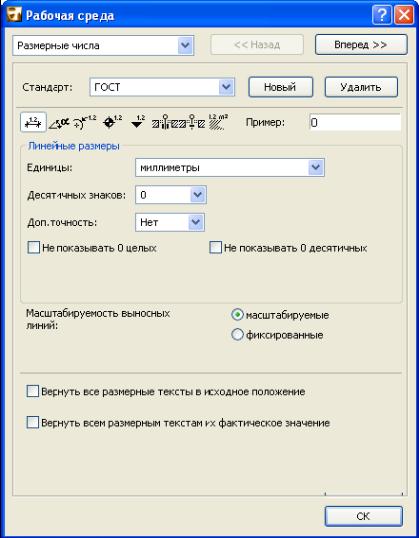Select the elevation dimensions icon
This screenshot has width=419, height=538.
point(138,122)
